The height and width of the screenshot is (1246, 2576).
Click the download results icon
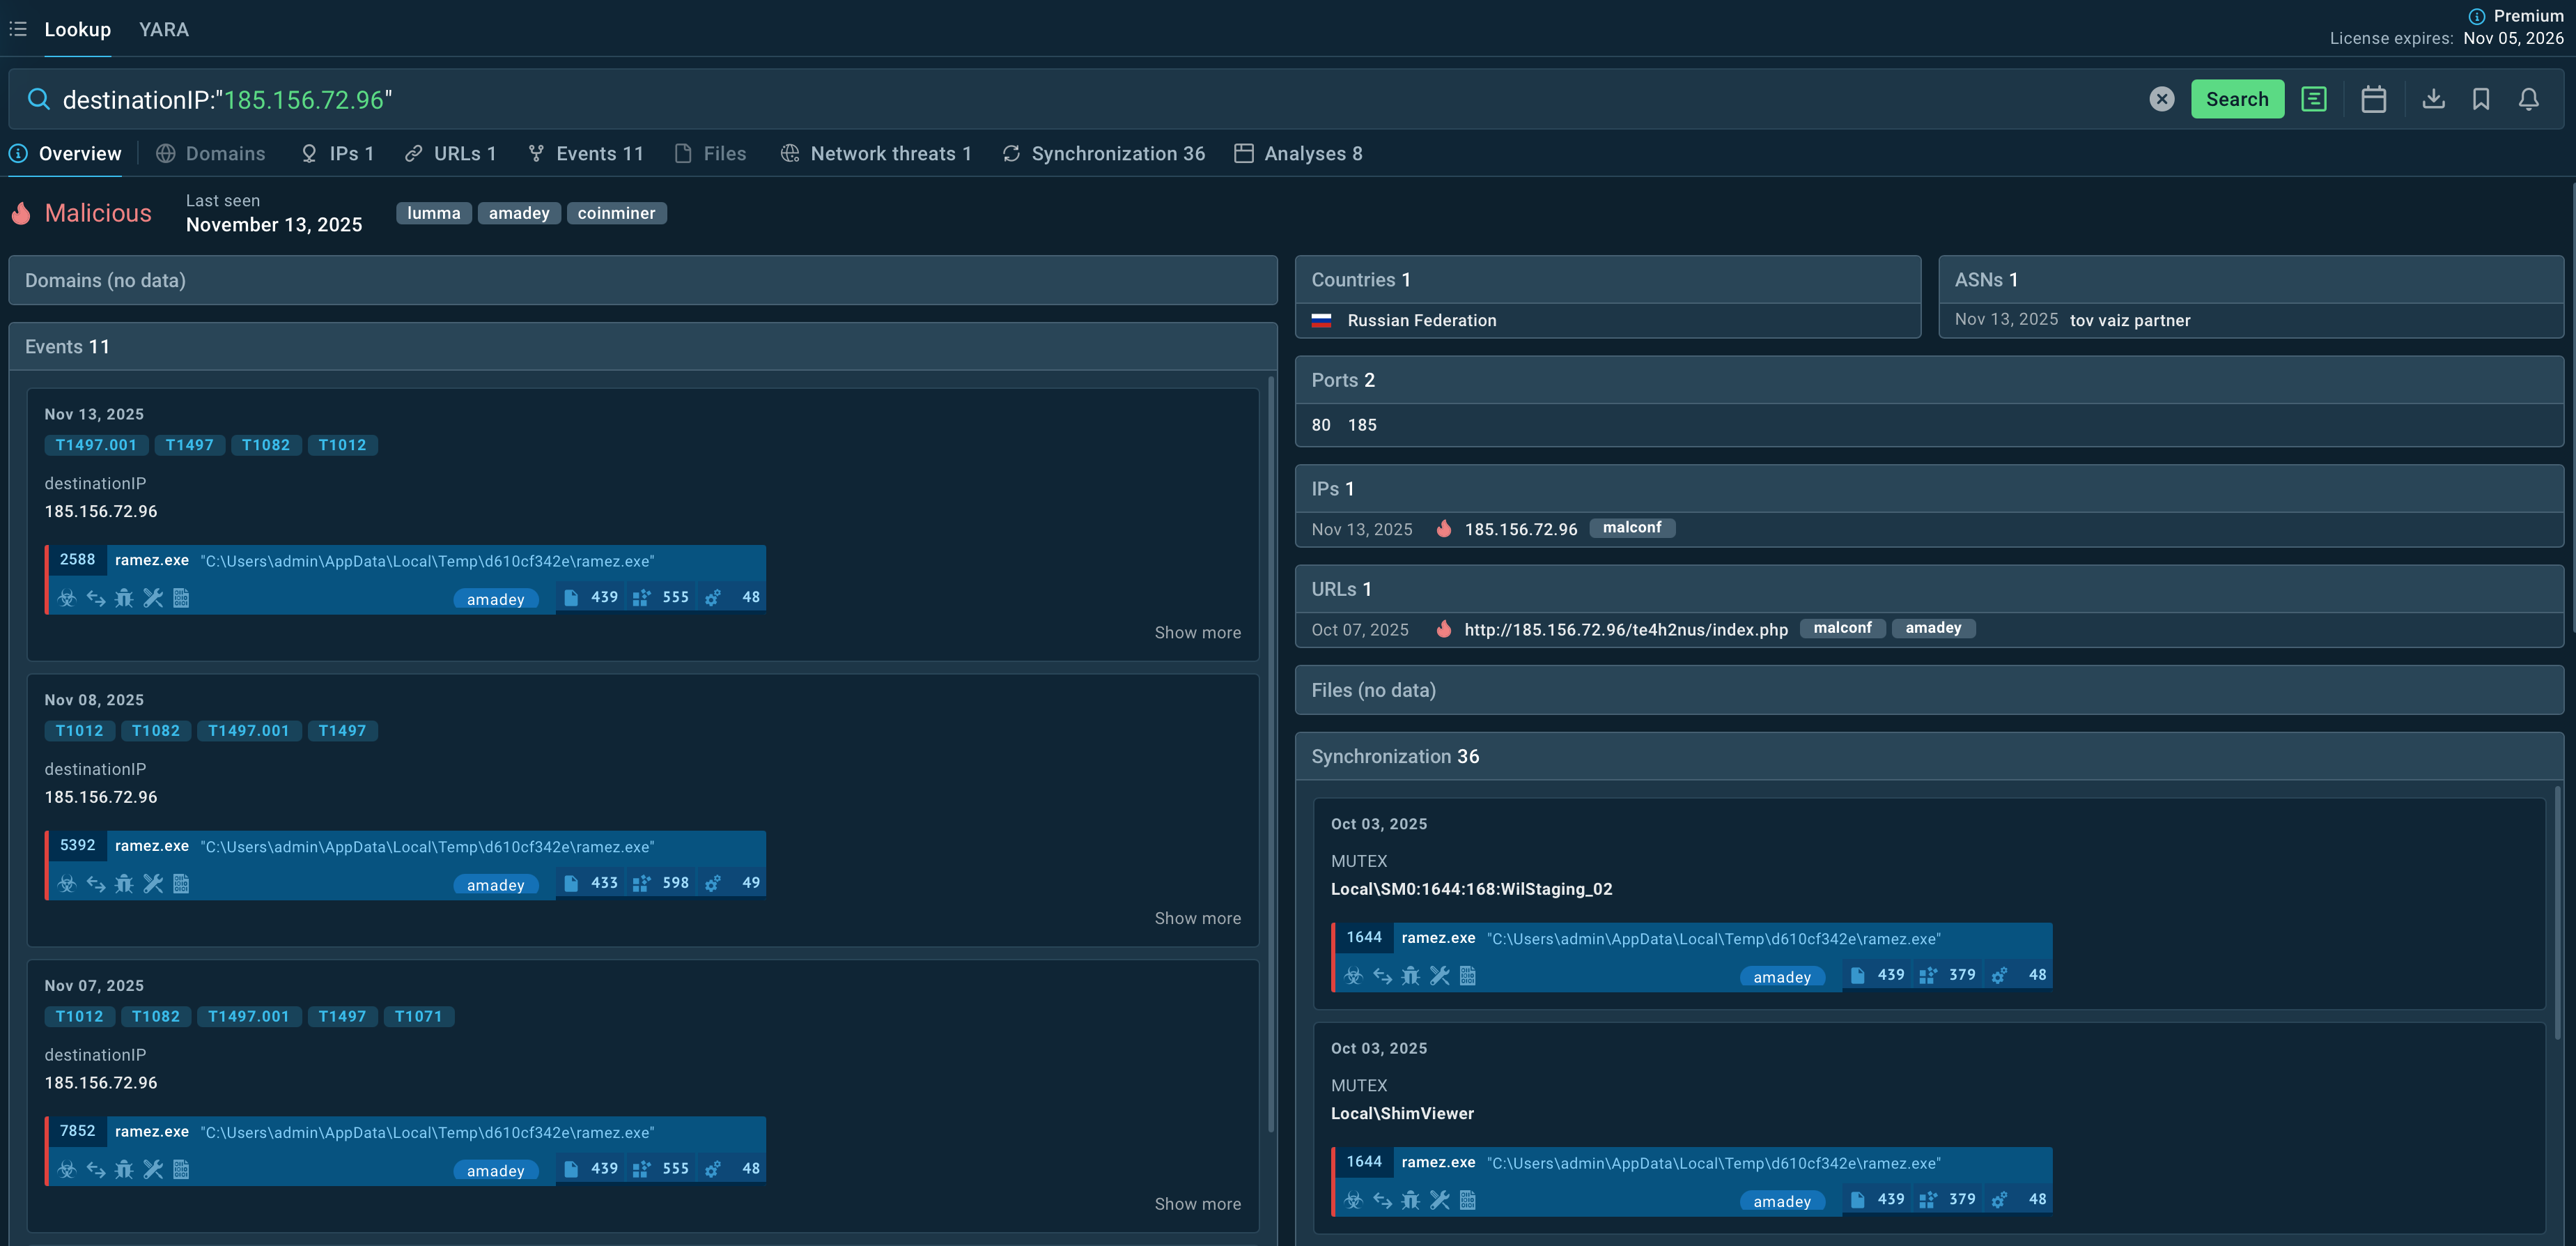pyautogui.click(x=2433, y=99)
